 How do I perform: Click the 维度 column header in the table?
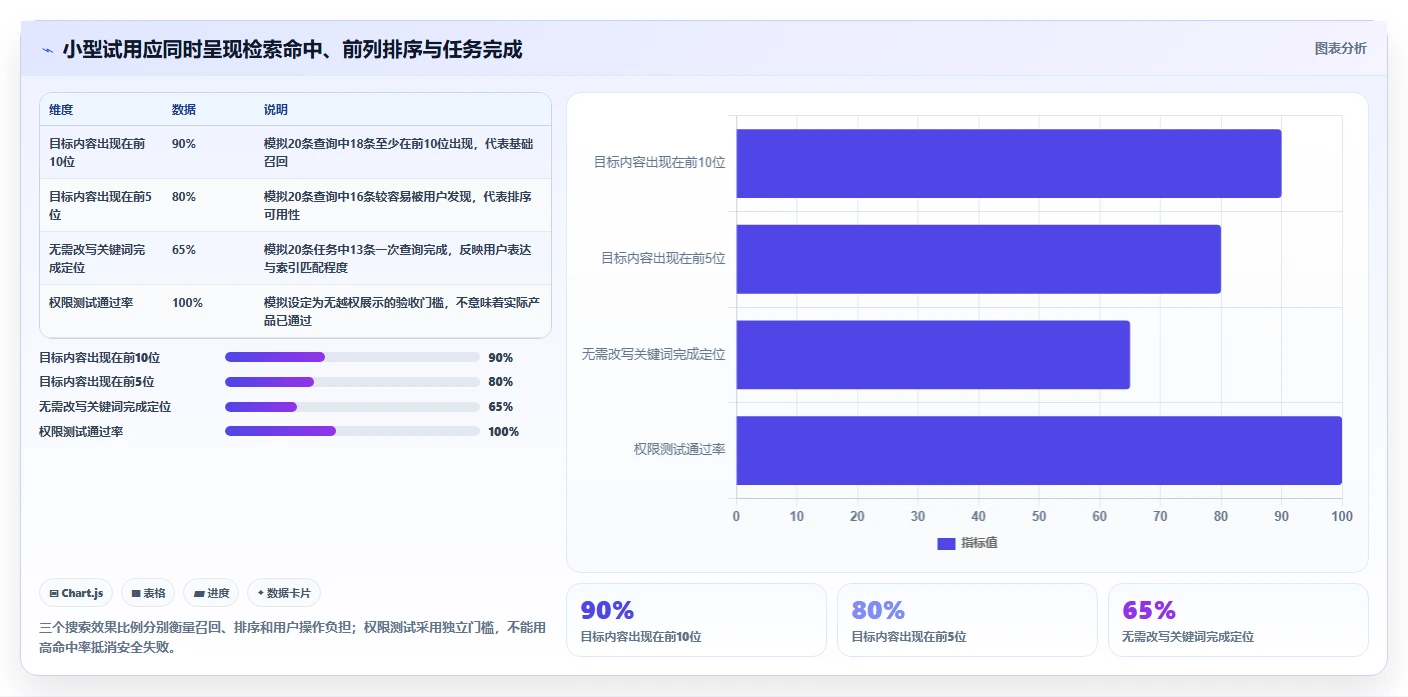point(61,109)
